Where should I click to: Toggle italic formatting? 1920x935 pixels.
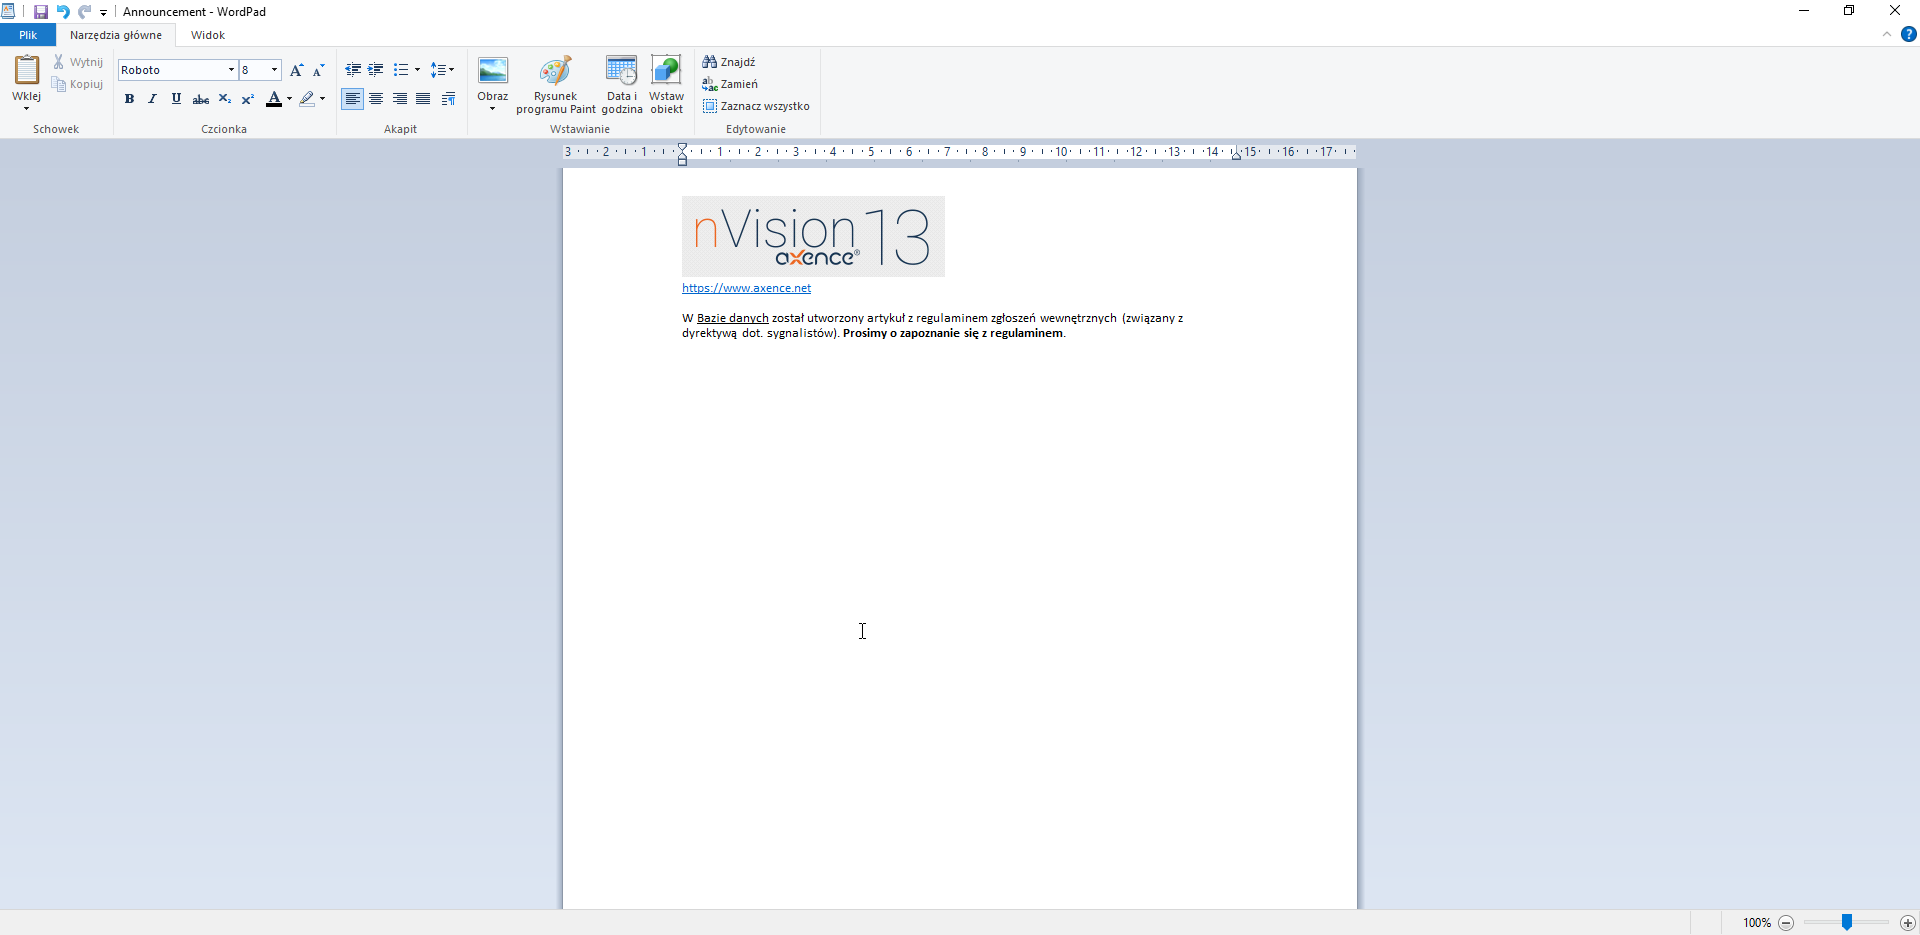click(153, 98)
